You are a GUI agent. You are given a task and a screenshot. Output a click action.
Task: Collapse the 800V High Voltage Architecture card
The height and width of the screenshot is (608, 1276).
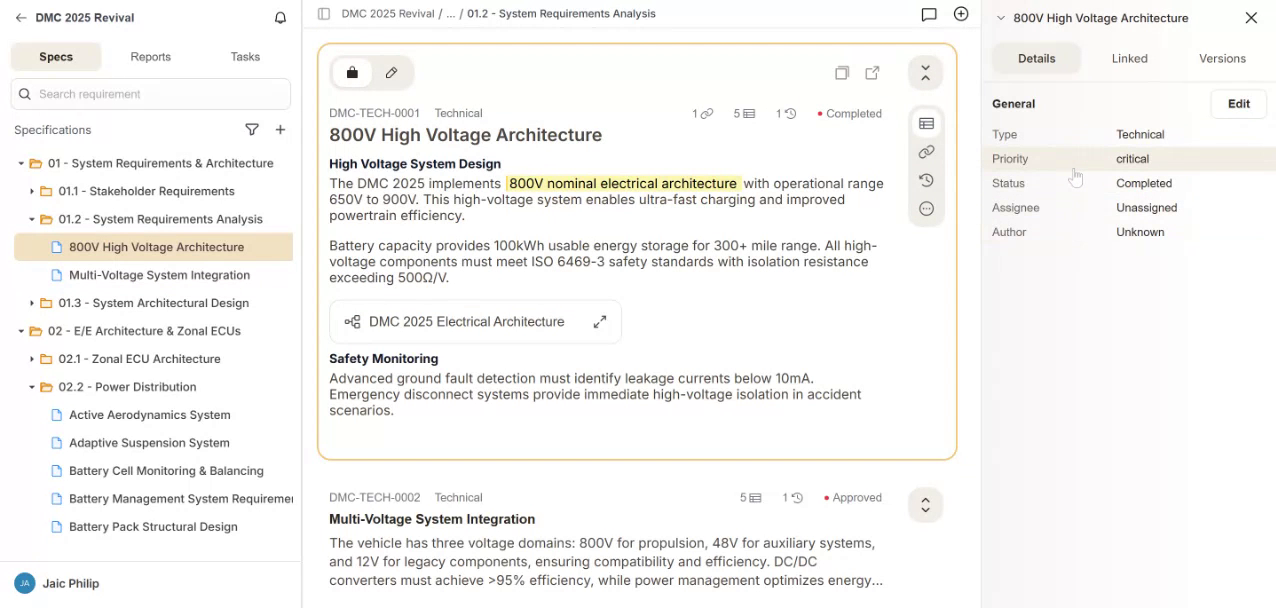(925, 73)
